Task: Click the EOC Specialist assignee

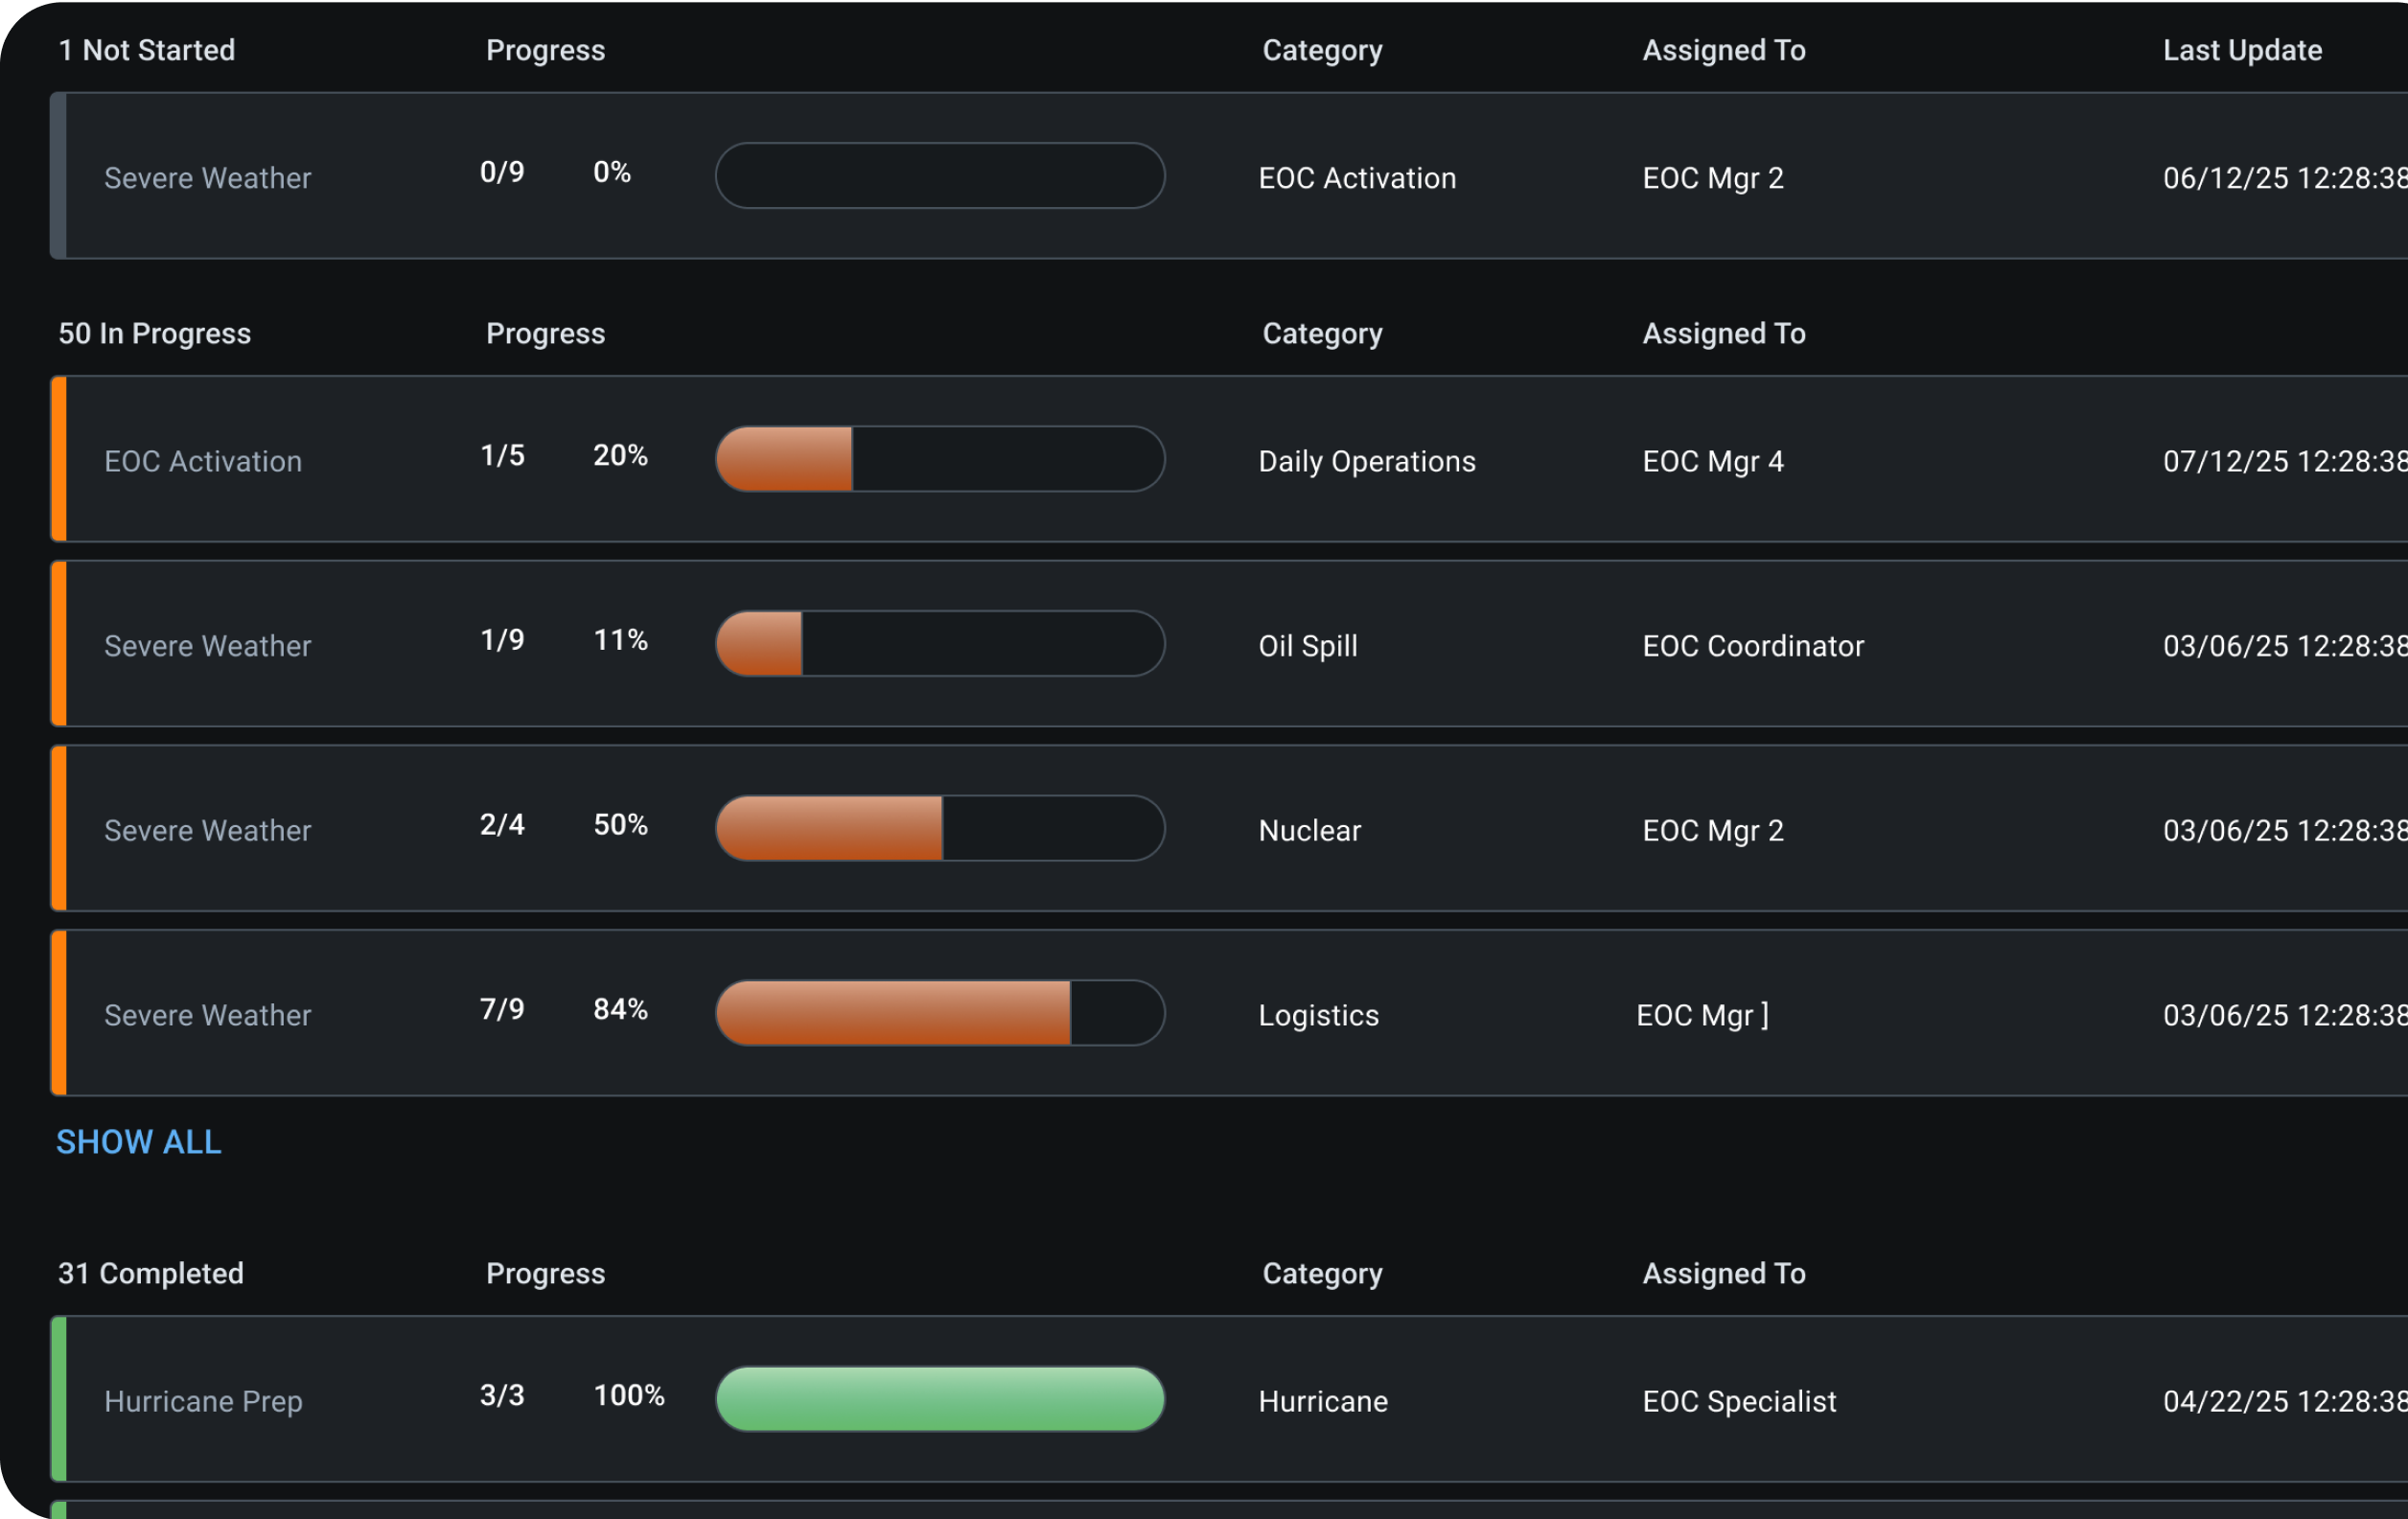Action: (x=1739, y=1401)
